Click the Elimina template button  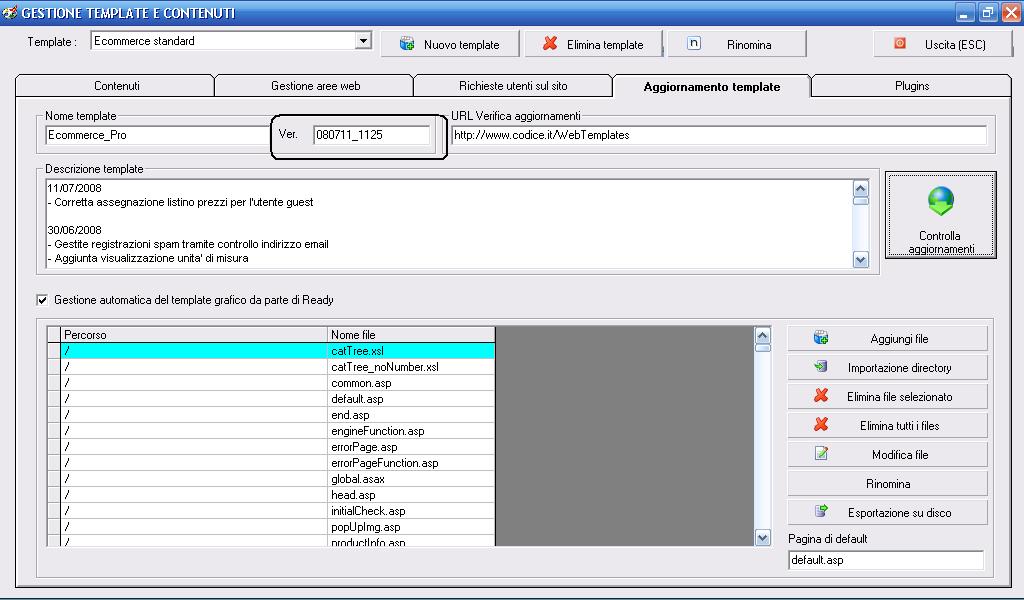pyautogui.click(x=594, y=44)
